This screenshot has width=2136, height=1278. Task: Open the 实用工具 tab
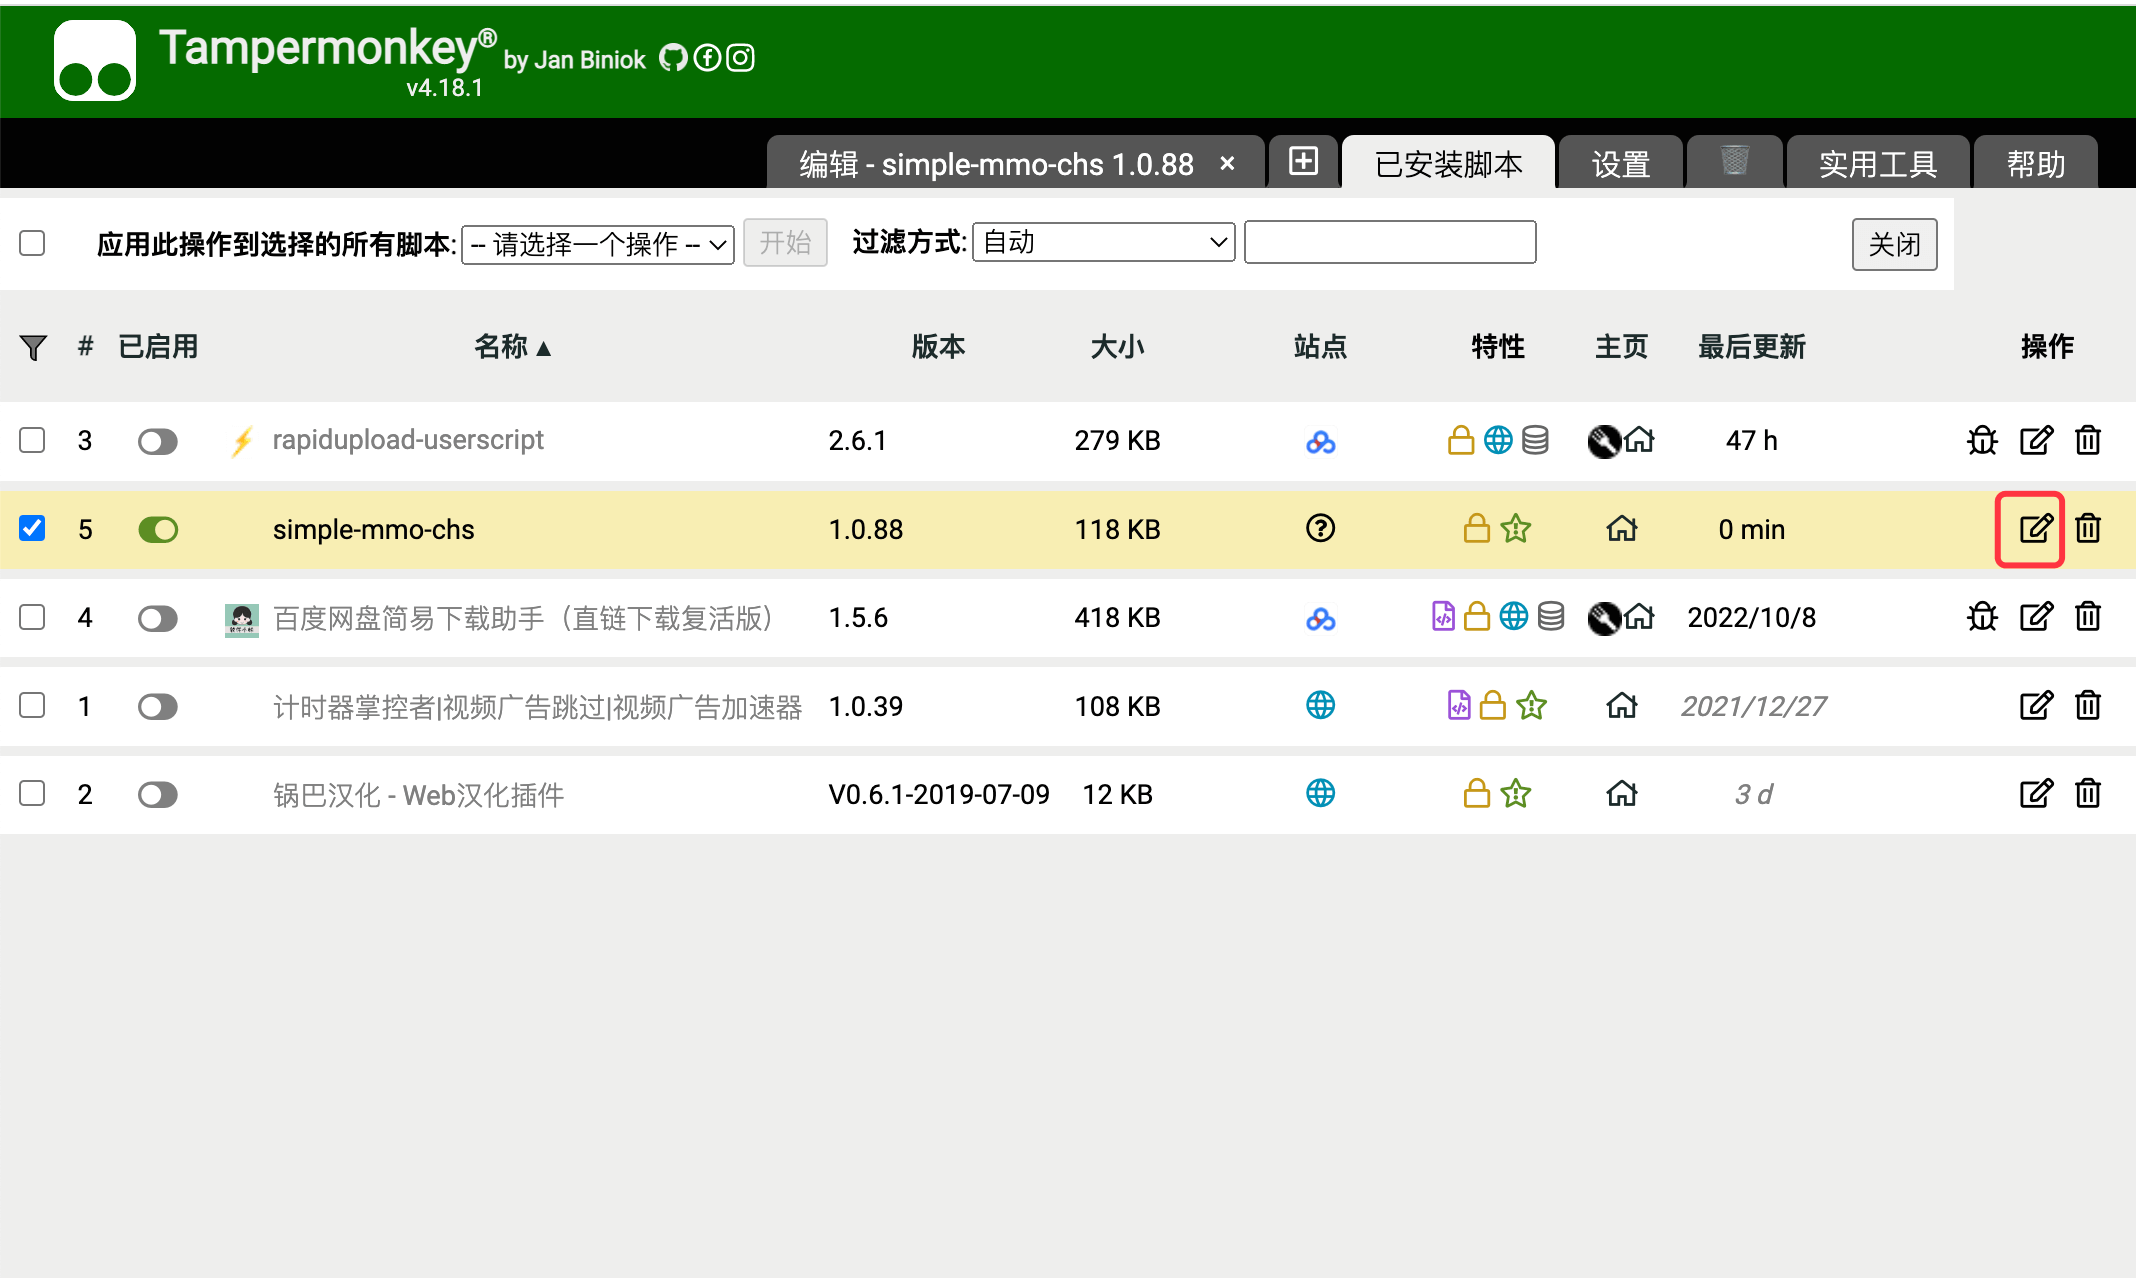click(x=1878, y=163)
